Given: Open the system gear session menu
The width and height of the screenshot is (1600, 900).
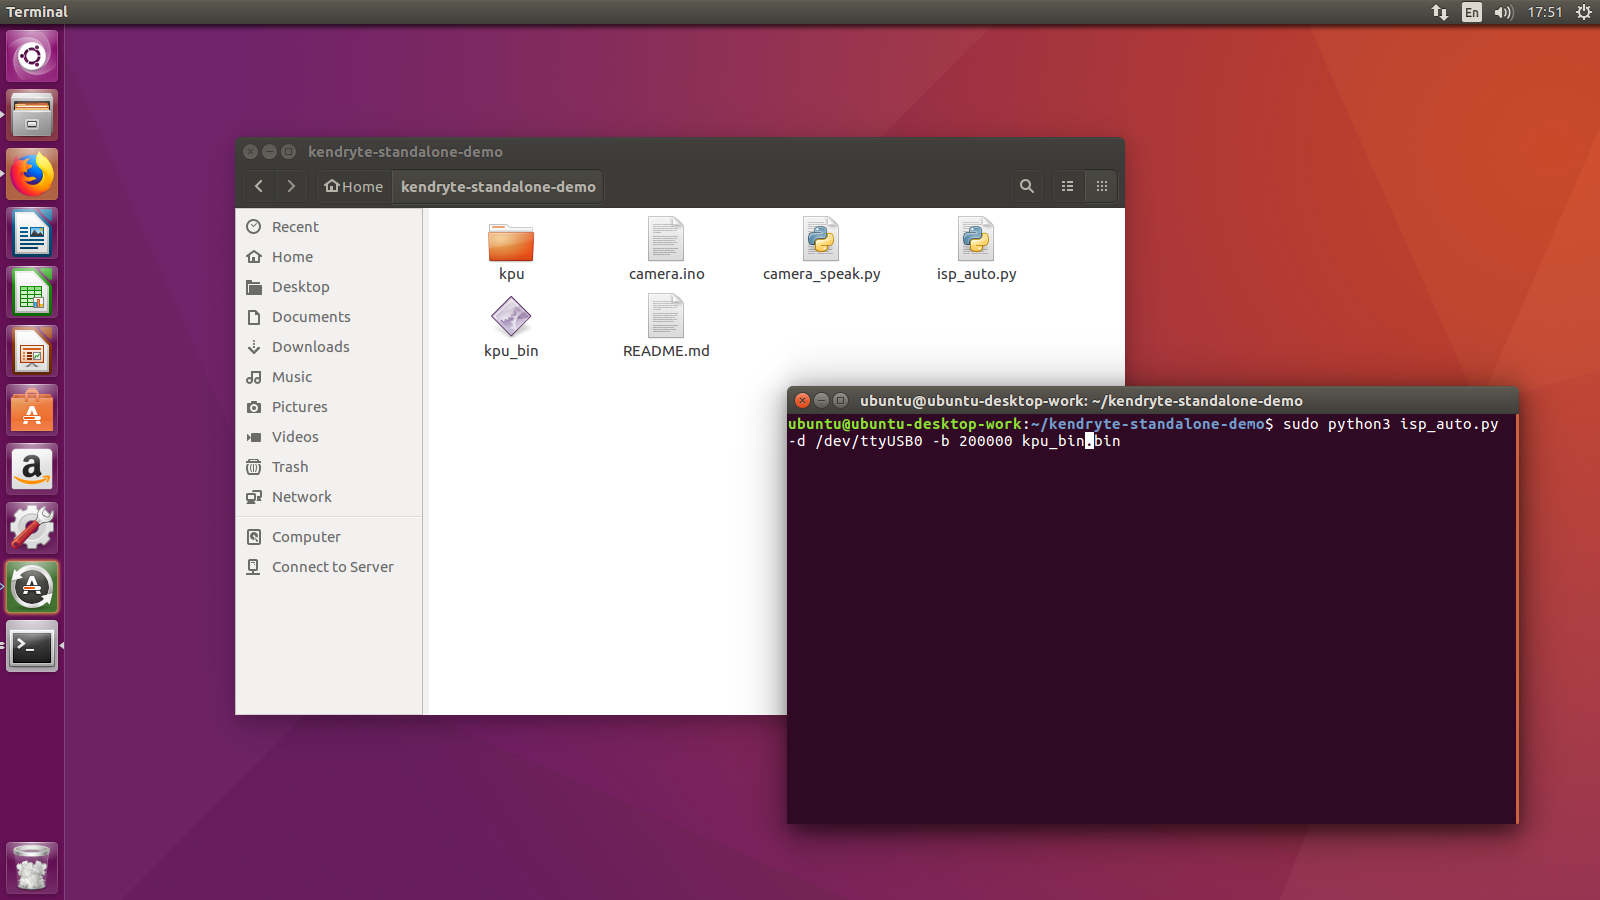Looking at the screenshot, I should point(1584,12).
